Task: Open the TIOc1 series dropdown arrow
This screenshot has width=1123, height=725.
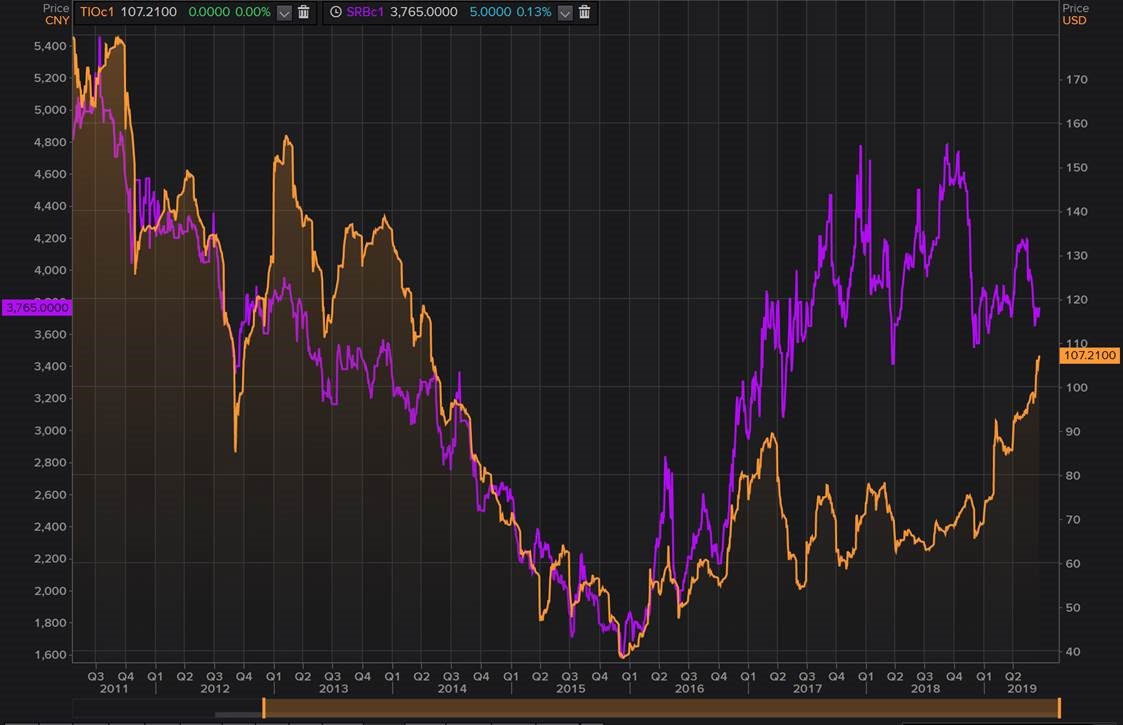Action: click(284, 12)
